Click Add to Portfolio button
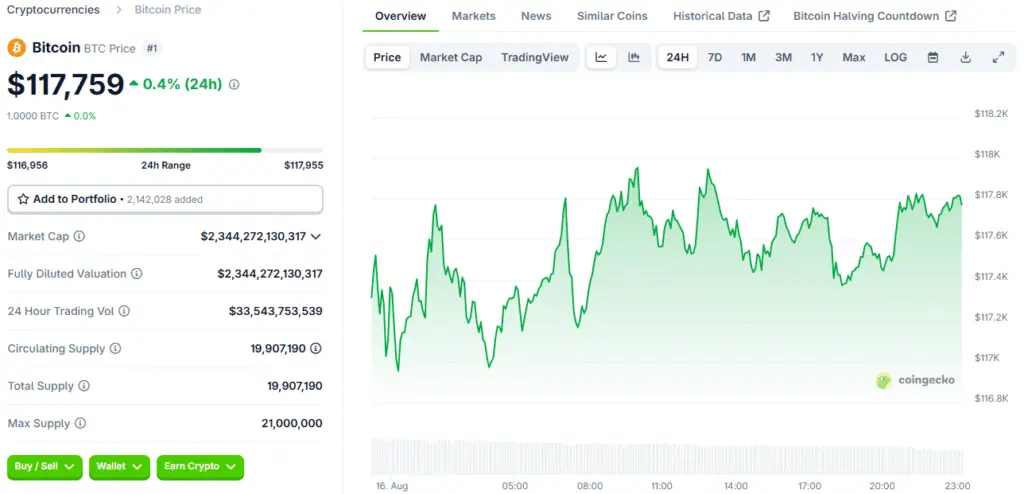The image size is (1024, 494). pyautogui.click(x=165, y=199)
